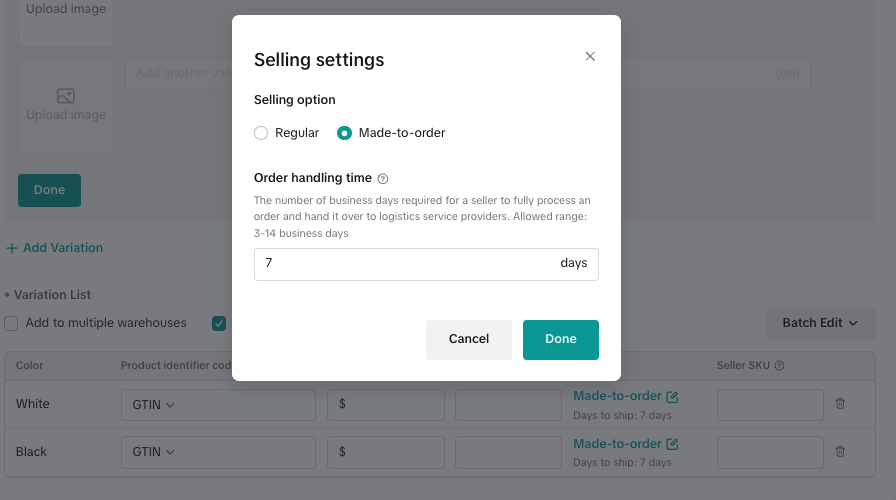Click the Seller SKU help icon

pyautogui.click(x=779, y=366)
